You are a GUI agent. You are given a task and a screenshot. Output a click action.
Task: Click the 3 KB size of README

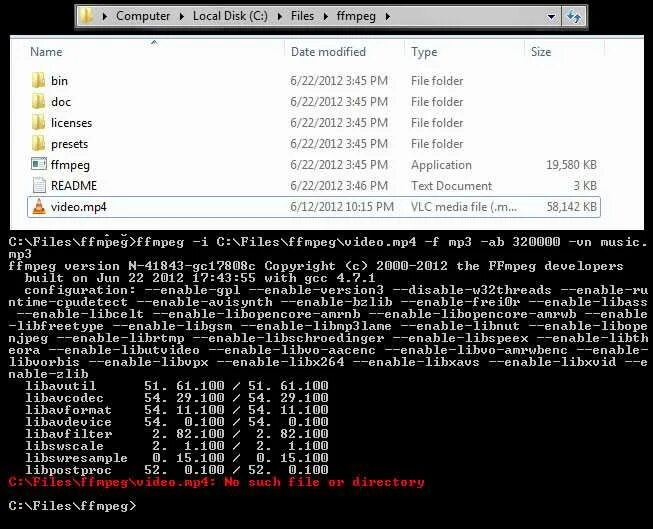585,186
